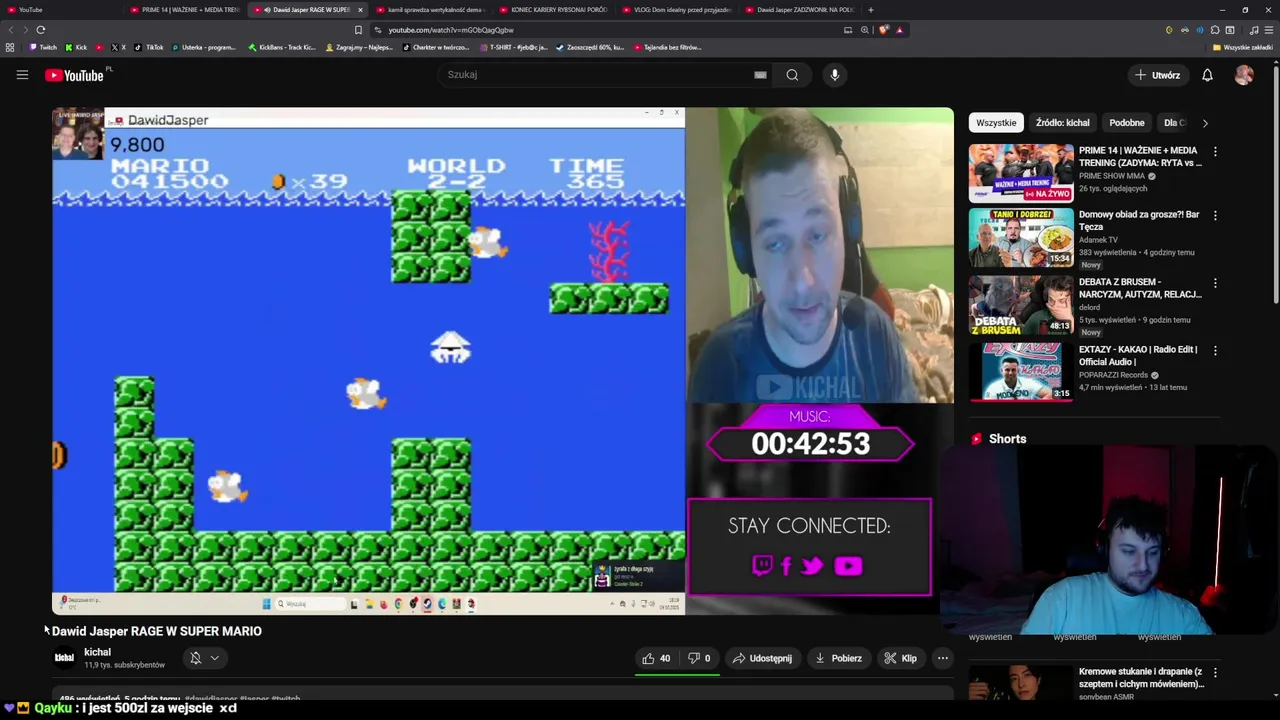Go to YouTube home via logo

click(74, 75)
